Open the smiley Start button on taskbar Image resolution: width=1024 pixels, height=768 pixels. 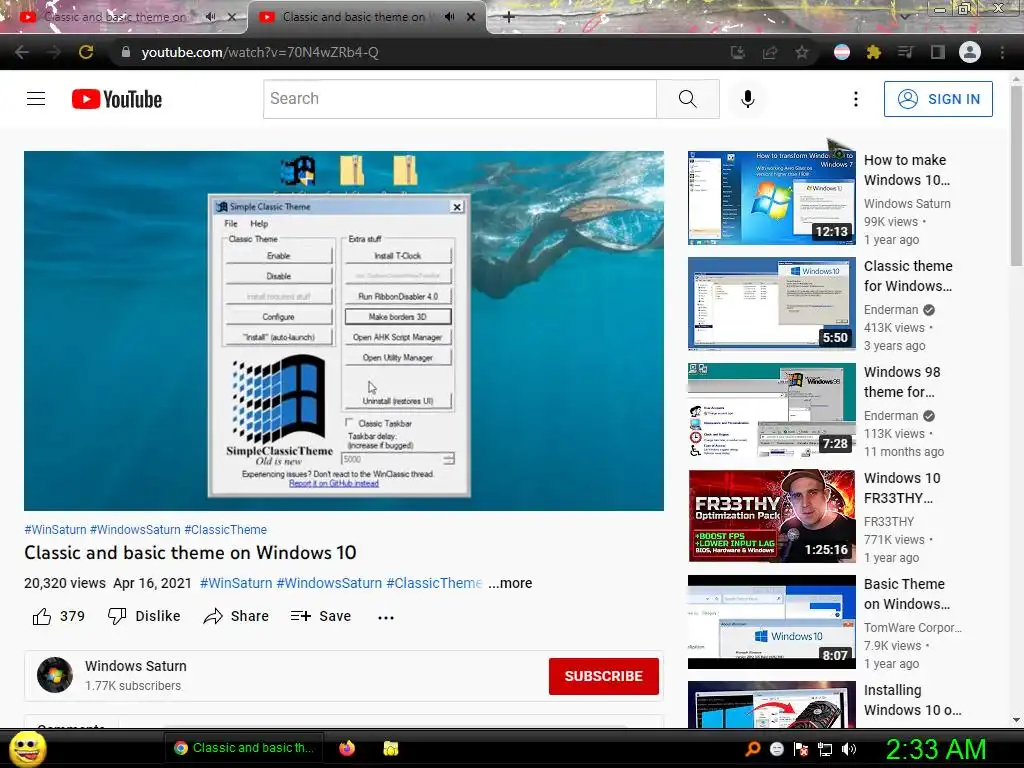[x=27, y=748]
